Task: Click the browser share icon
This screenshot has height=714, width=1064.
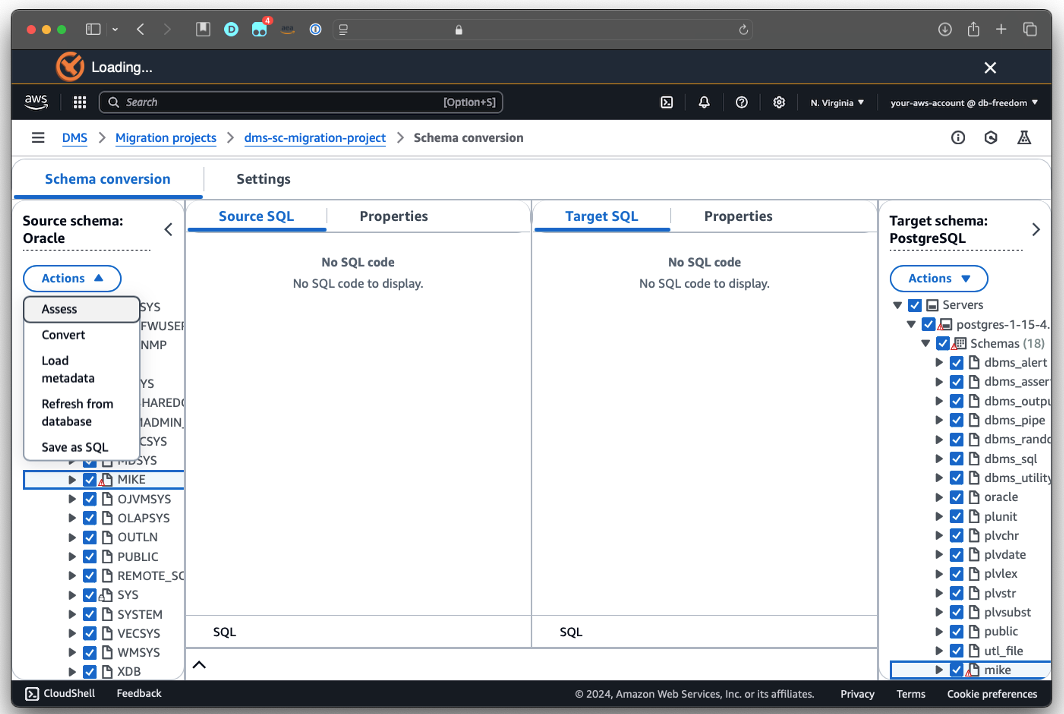Action: (x=973, y=29)
